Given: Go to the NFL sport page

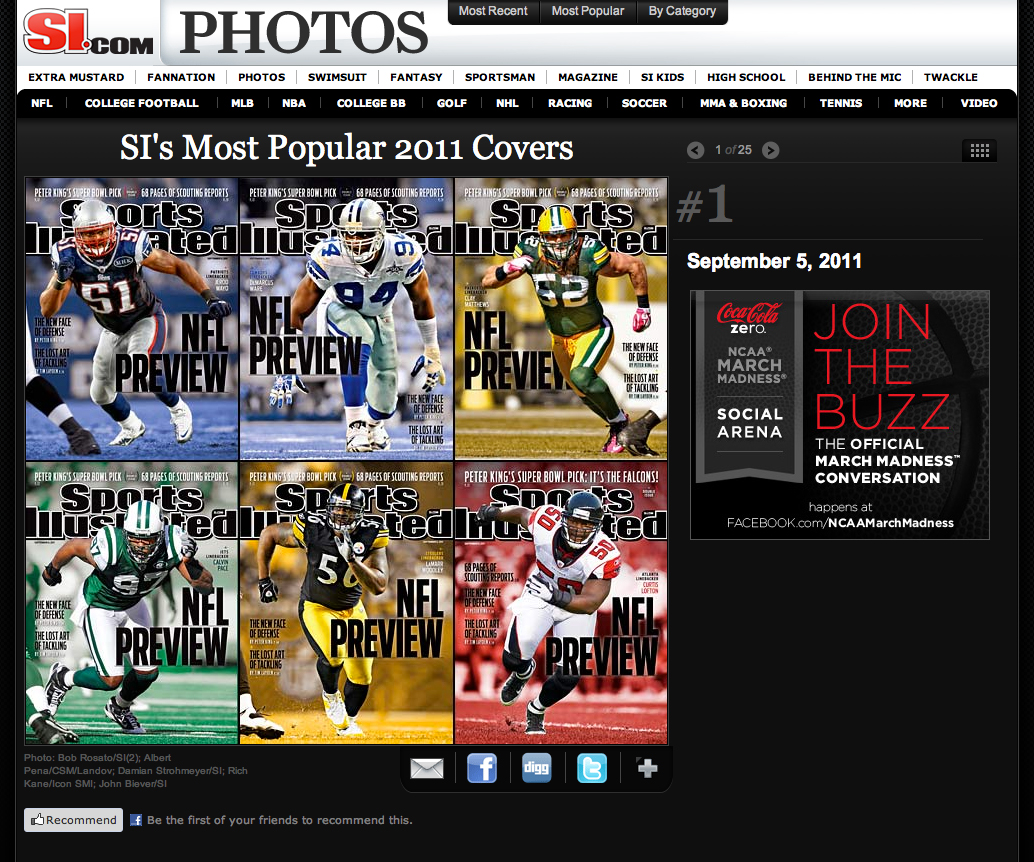Looking at the screenshot, I should (42, 103).
